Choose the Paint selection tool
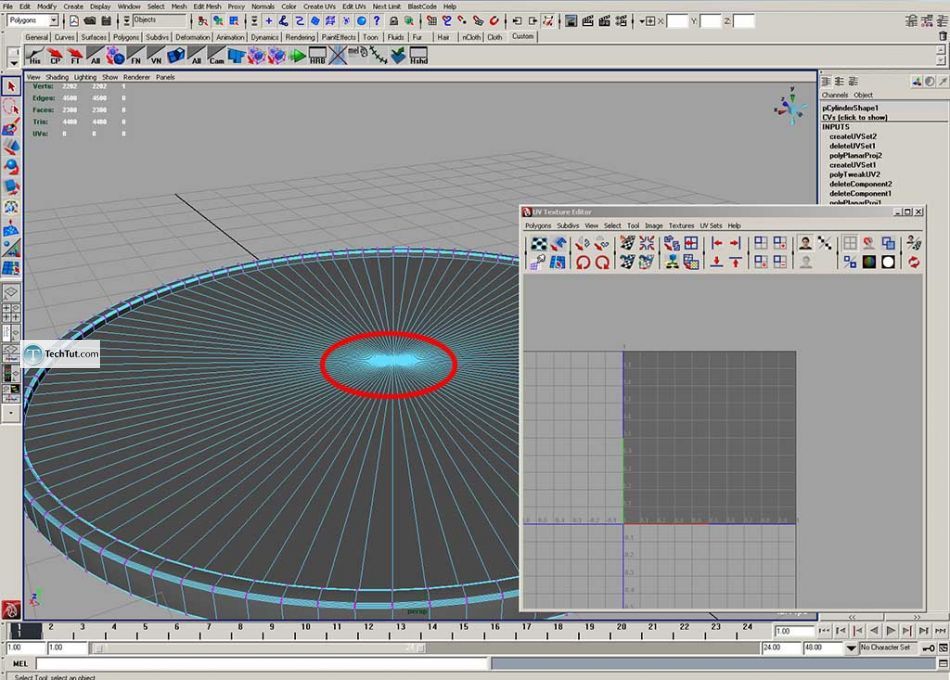The width and height of the screenshot is (950, 680). point(11,127)
